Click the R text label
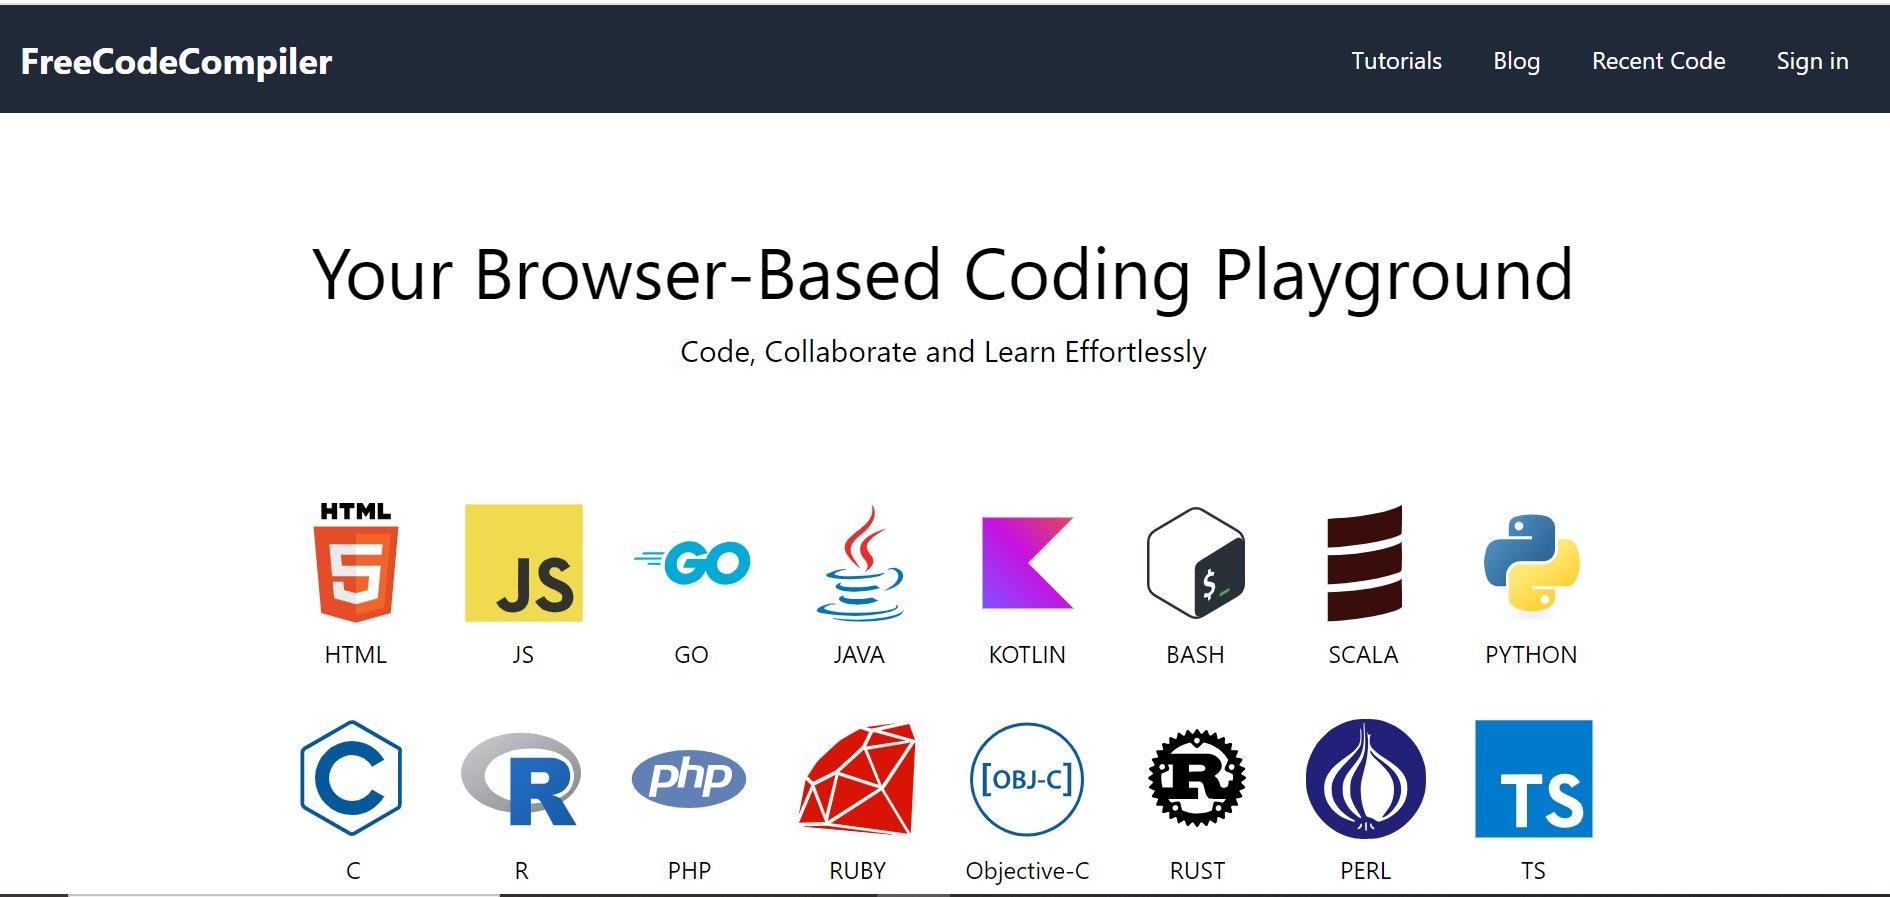1890x897 pixels. 521,871
